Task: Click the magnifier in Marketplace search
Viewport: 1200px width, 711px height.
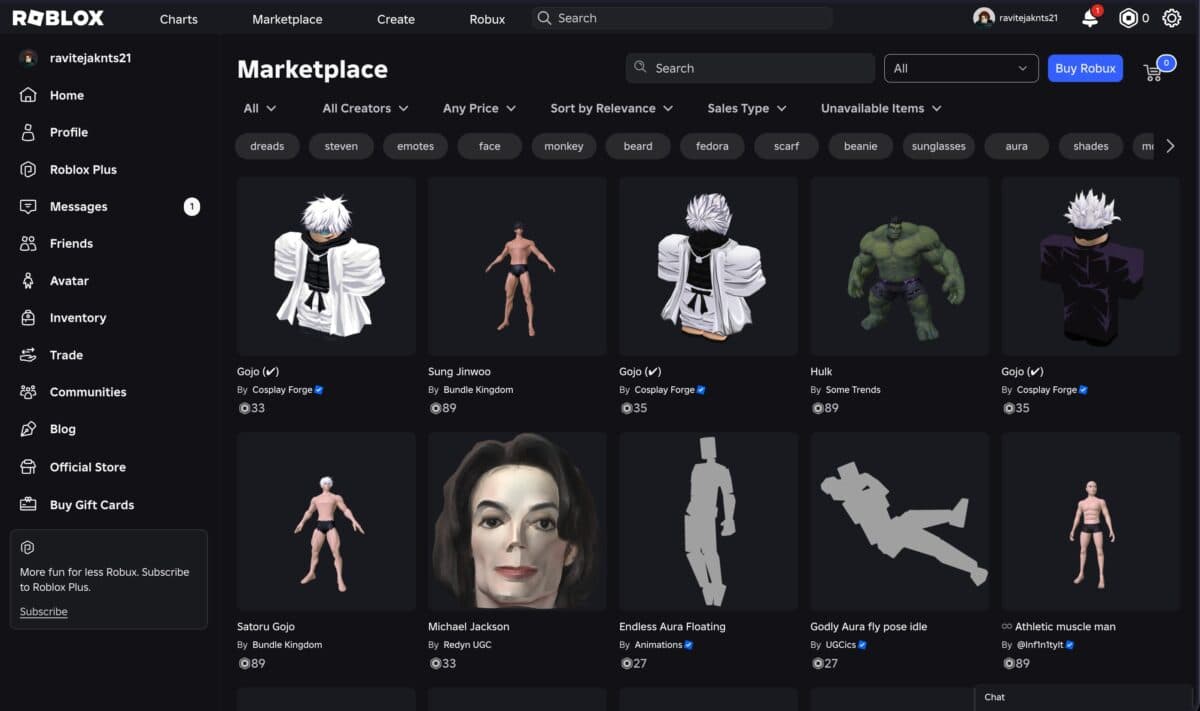Action: (x=640, y=68)
